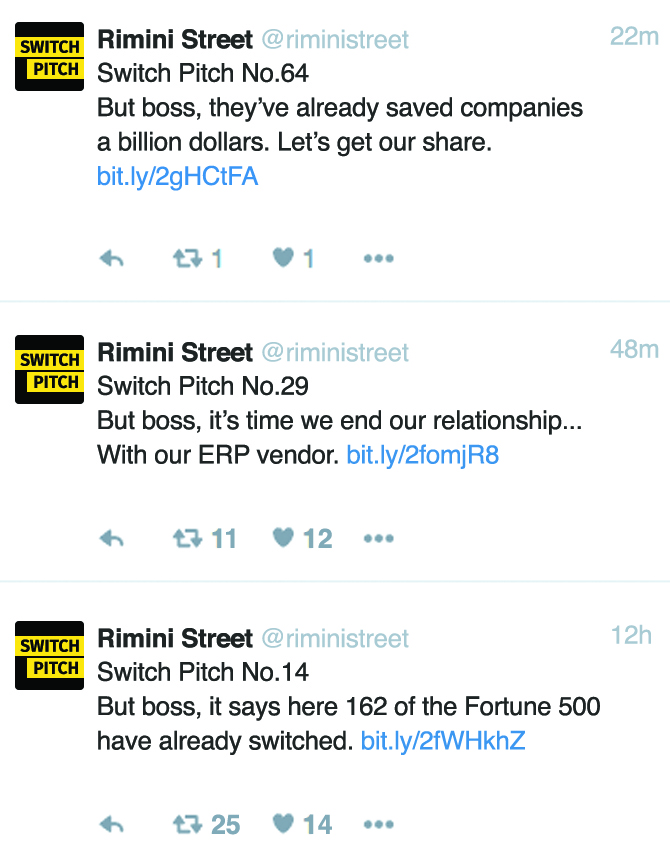
Task: Open the Switch Pitch avatar on first tweet
Action: pyautogui.click(x=50, y=57)
